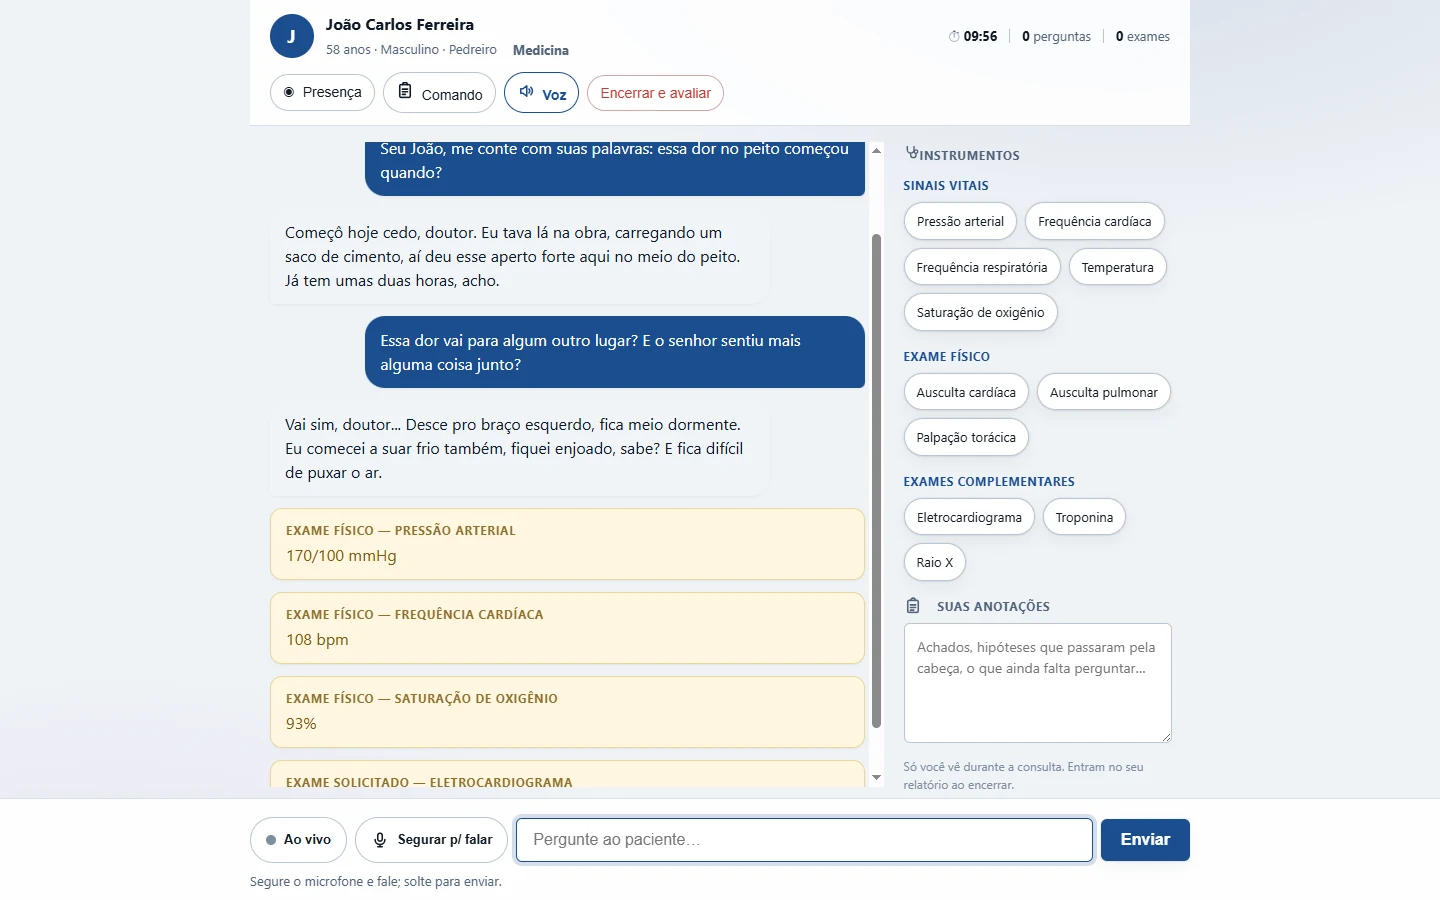Click the Exames Complementares section heading
The height and width of the screenshot is (900, 1440).
pos(989,481)
